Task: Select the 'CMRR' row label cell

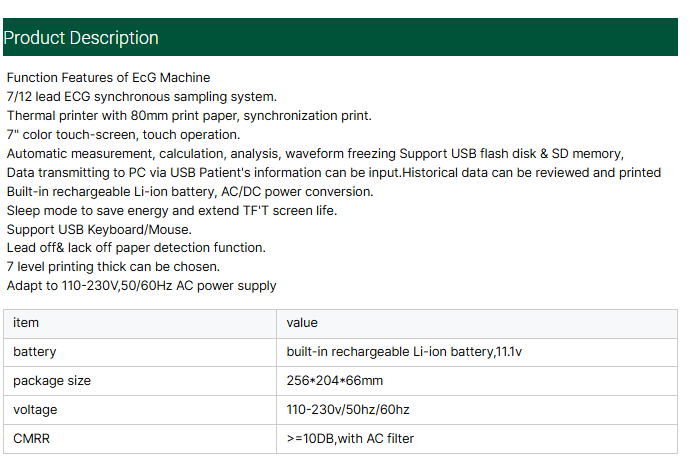Action: tap(140, 438)
